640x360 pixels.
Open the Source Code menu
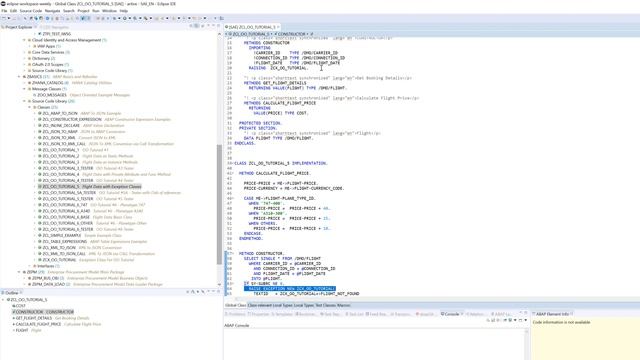tap(31, 11)
